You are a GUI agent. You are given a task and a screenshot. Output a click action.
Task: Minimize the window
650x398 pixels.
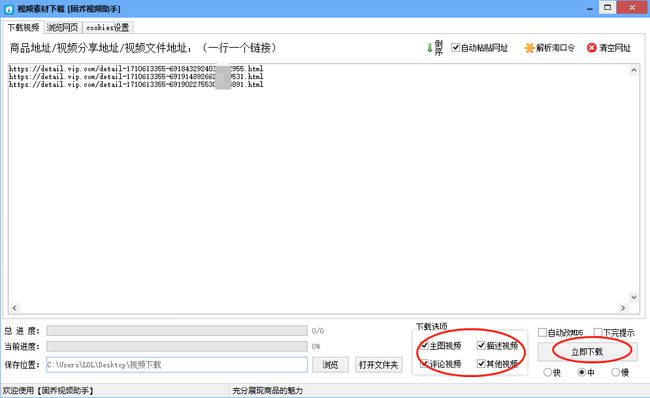coord(589,9)
